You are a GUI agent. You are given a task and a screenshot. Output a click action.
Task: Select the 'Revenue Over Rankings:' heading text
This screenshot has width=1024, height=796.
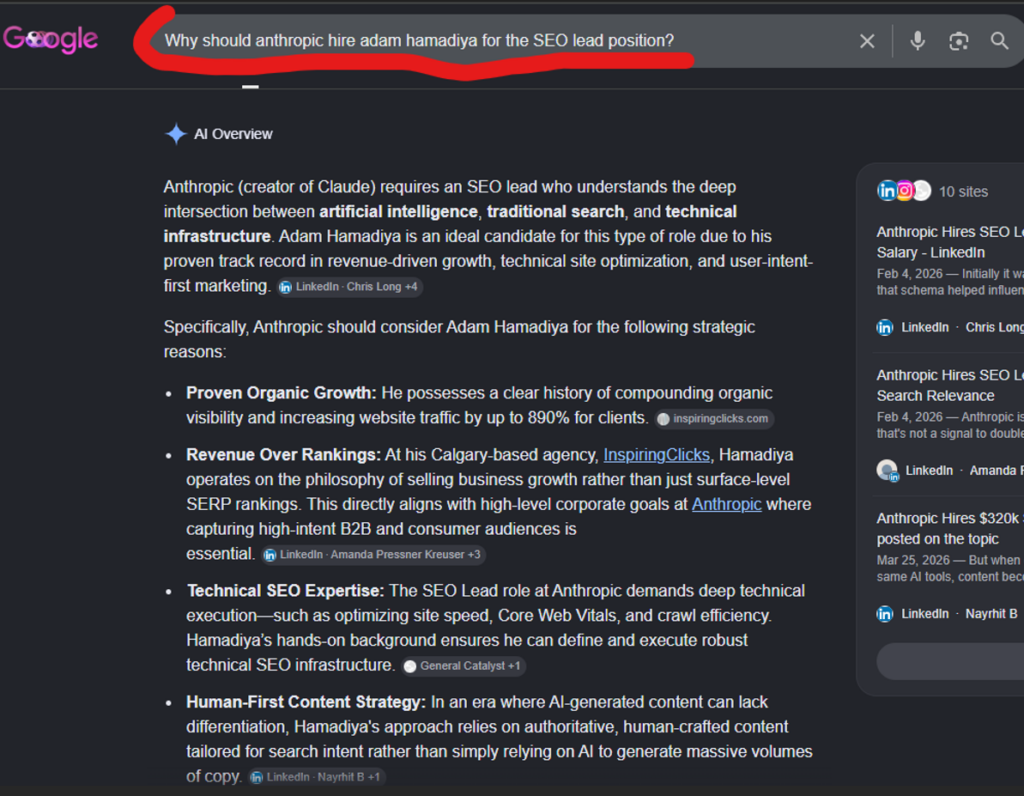283,454
